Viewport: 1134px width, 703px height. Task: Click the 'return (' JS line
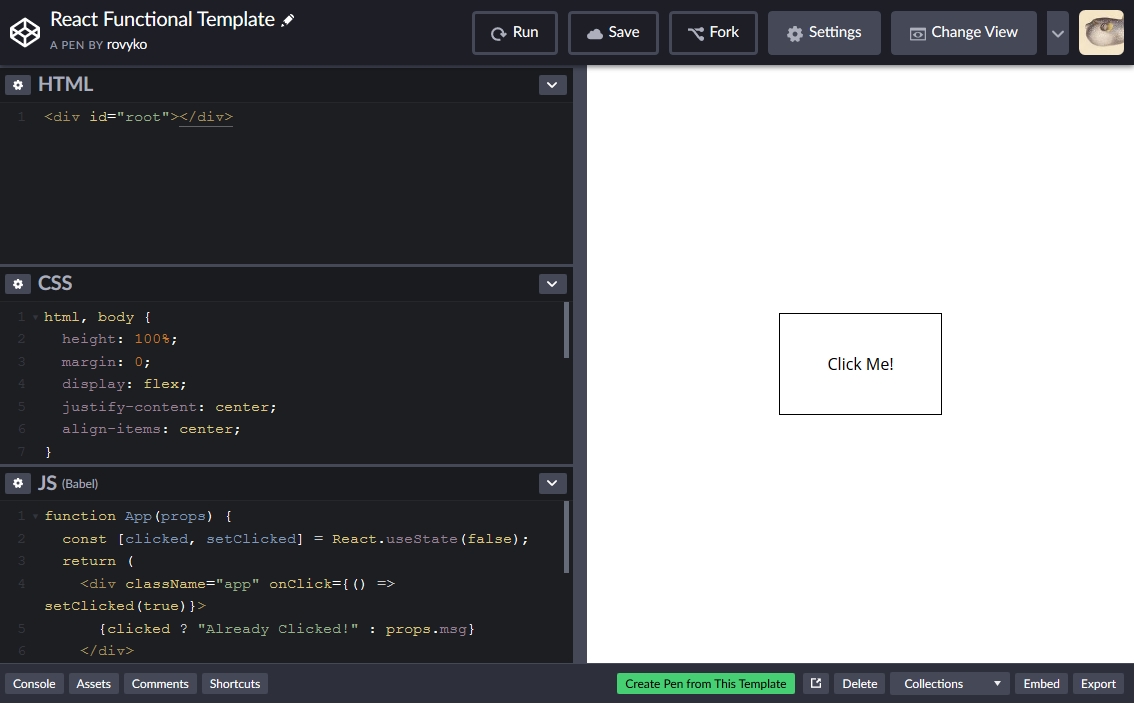click(x=98, y=561)
